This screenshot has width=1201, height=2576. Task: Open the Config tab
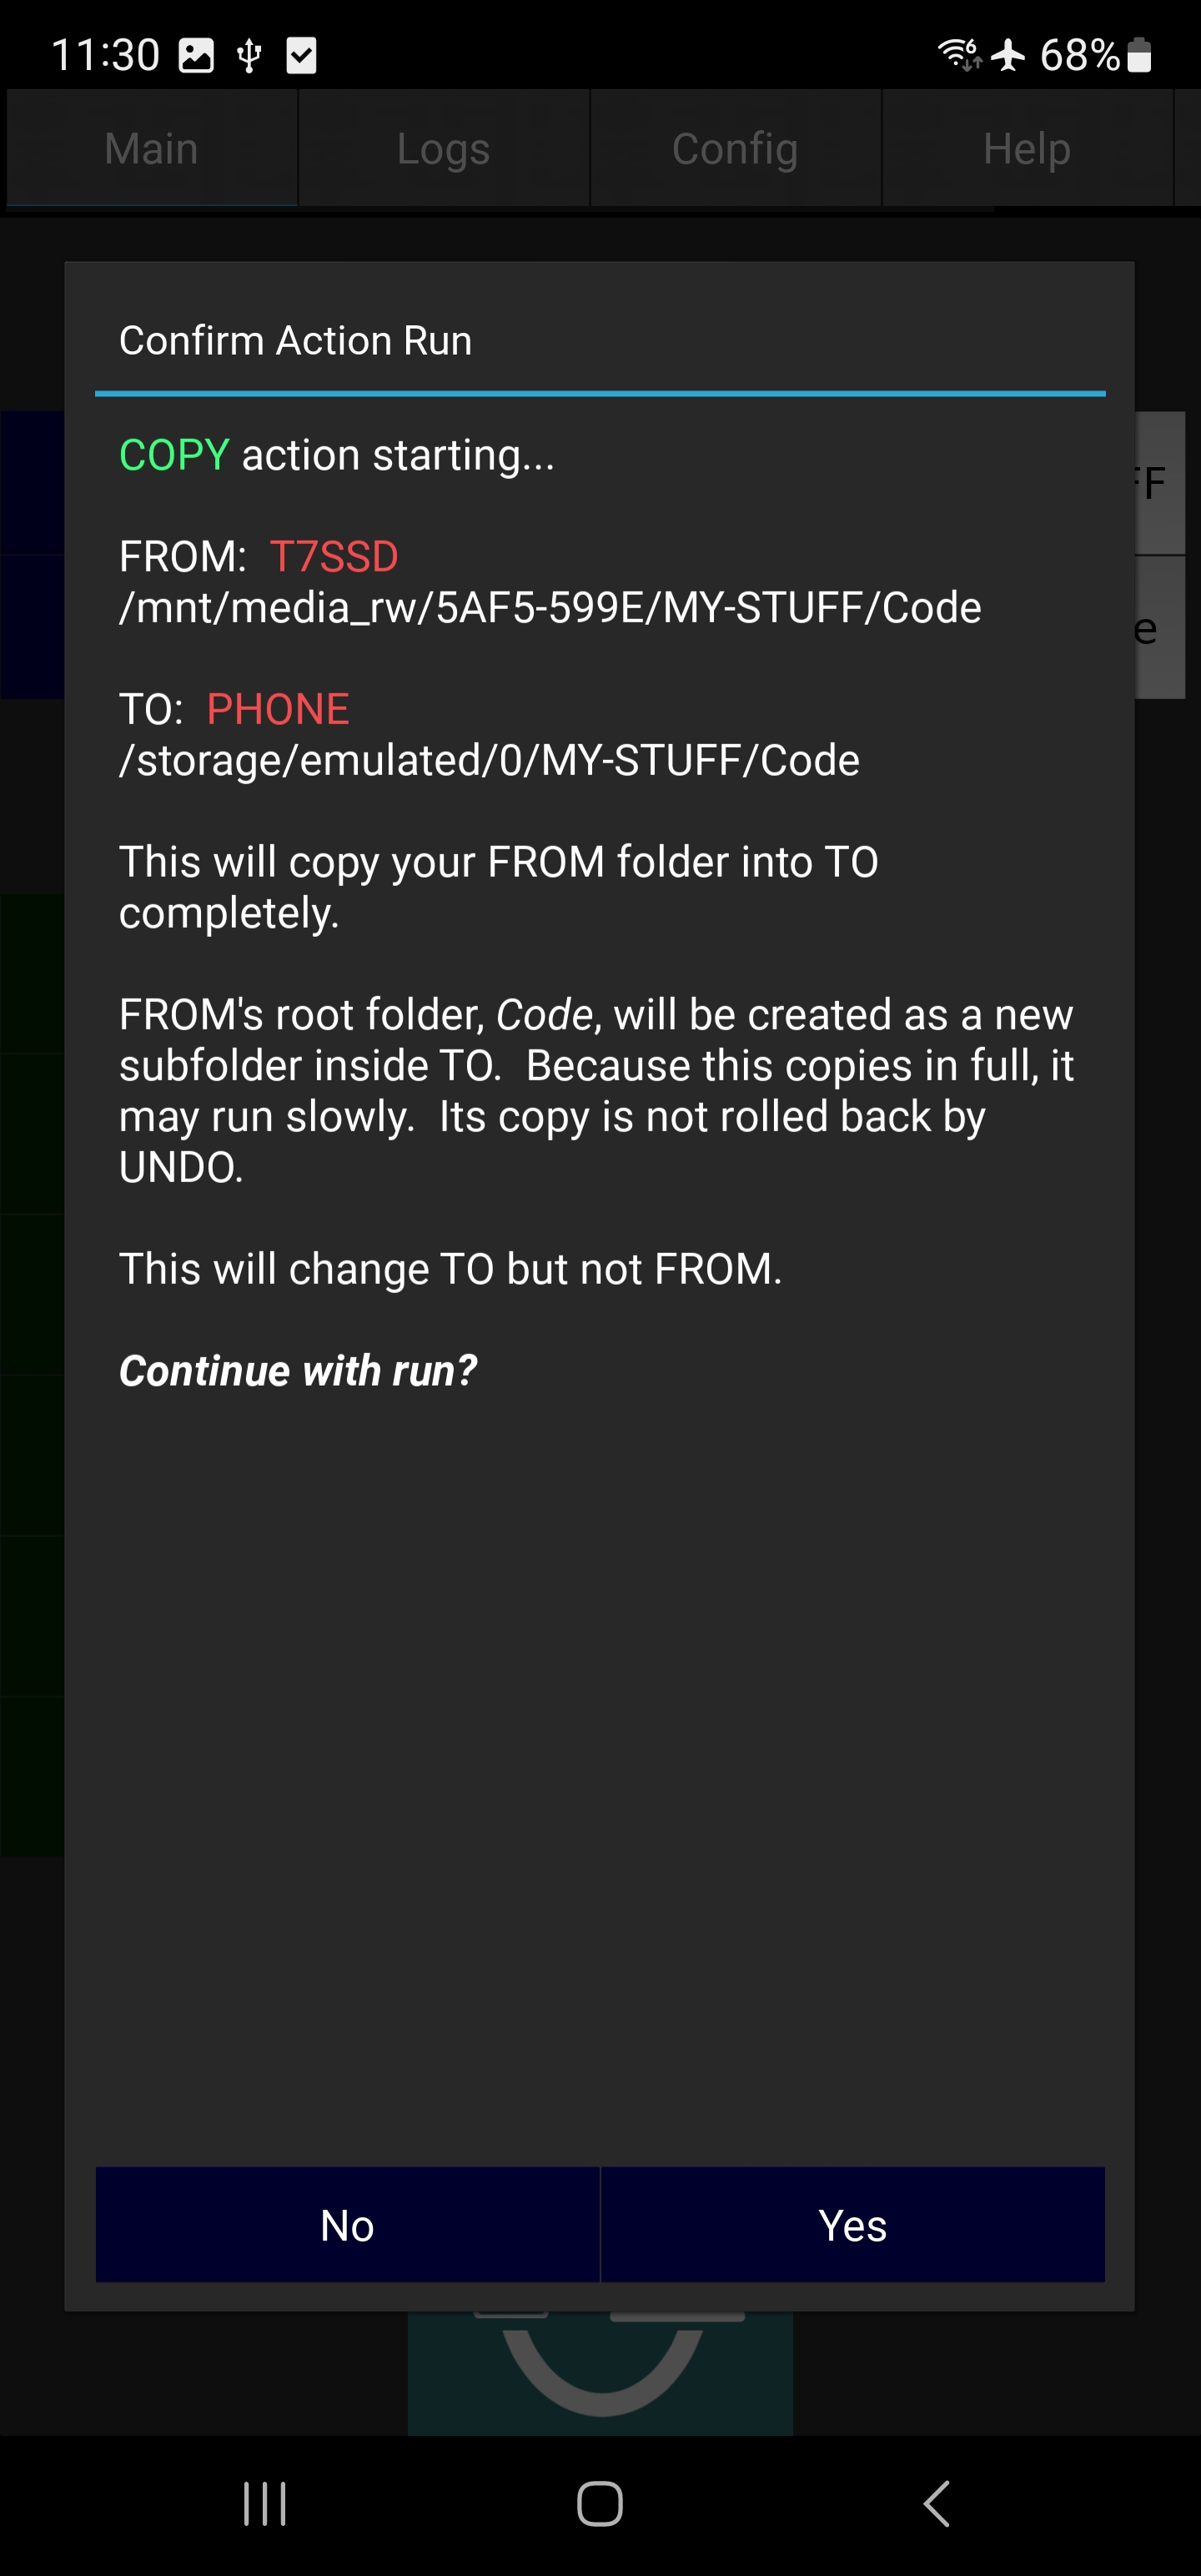point(735,148)
